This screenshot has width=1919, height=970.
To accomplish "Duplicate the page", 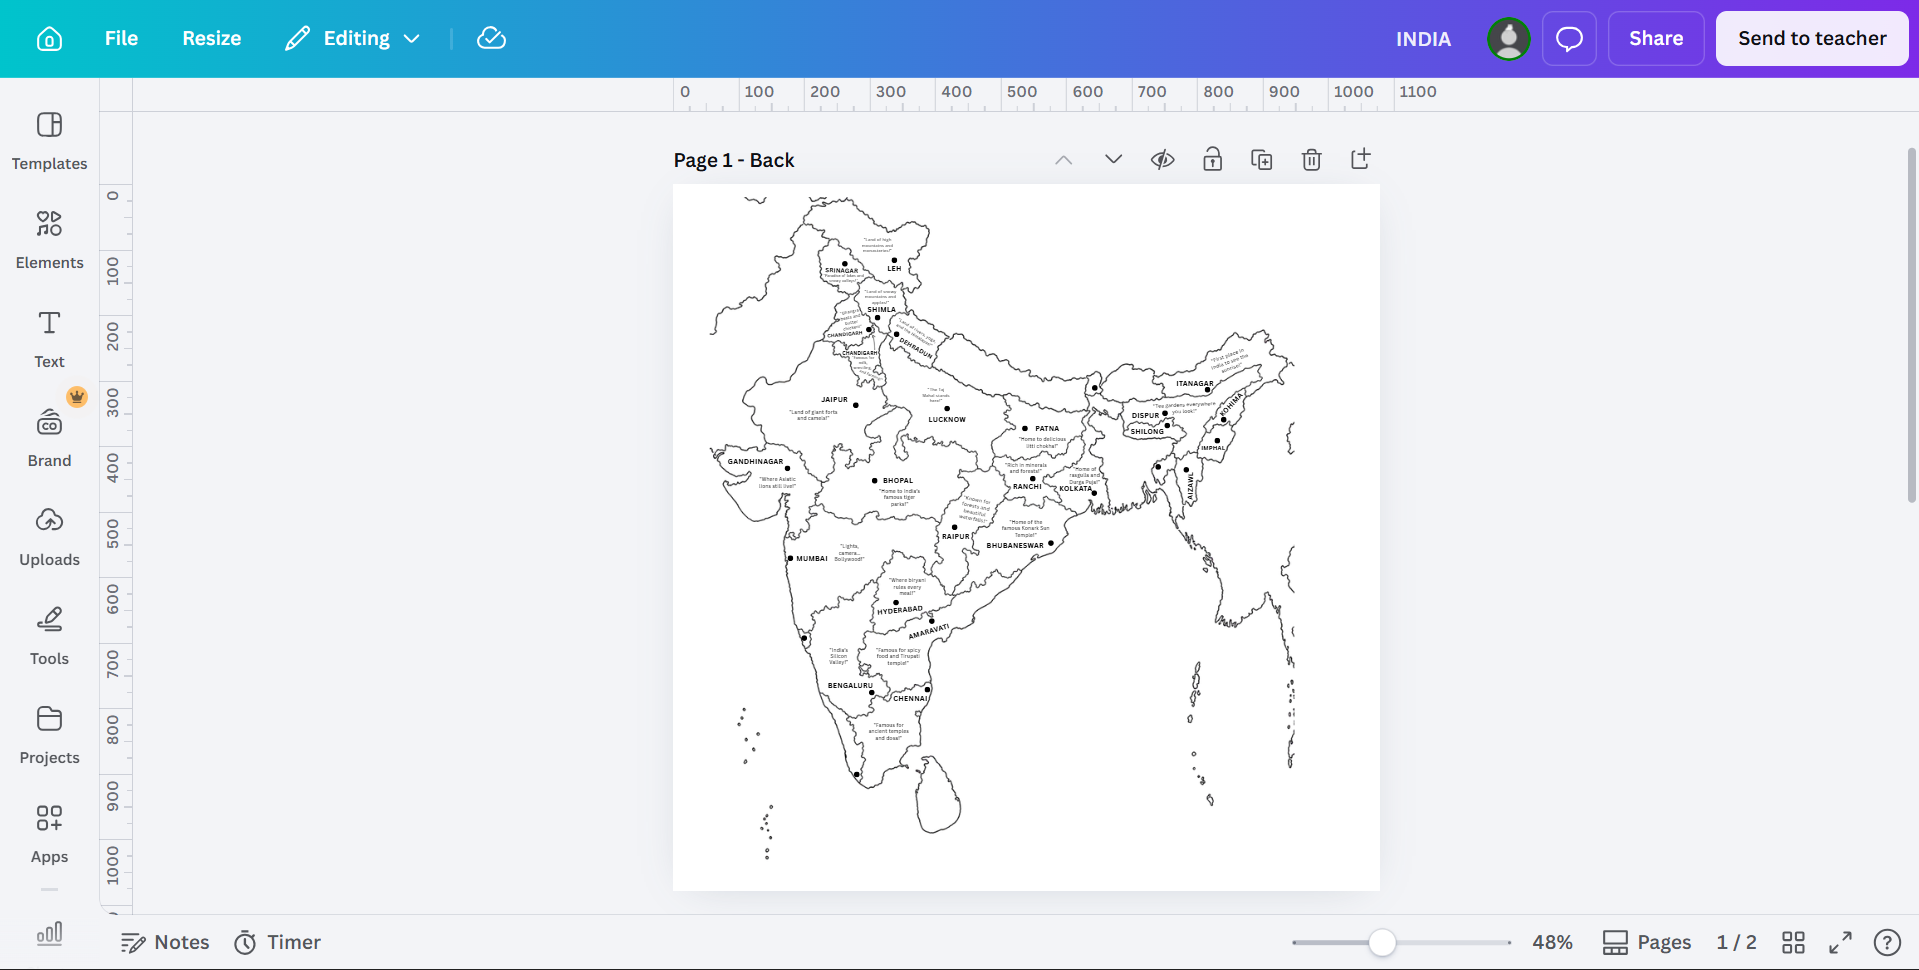I will 1262,160.
